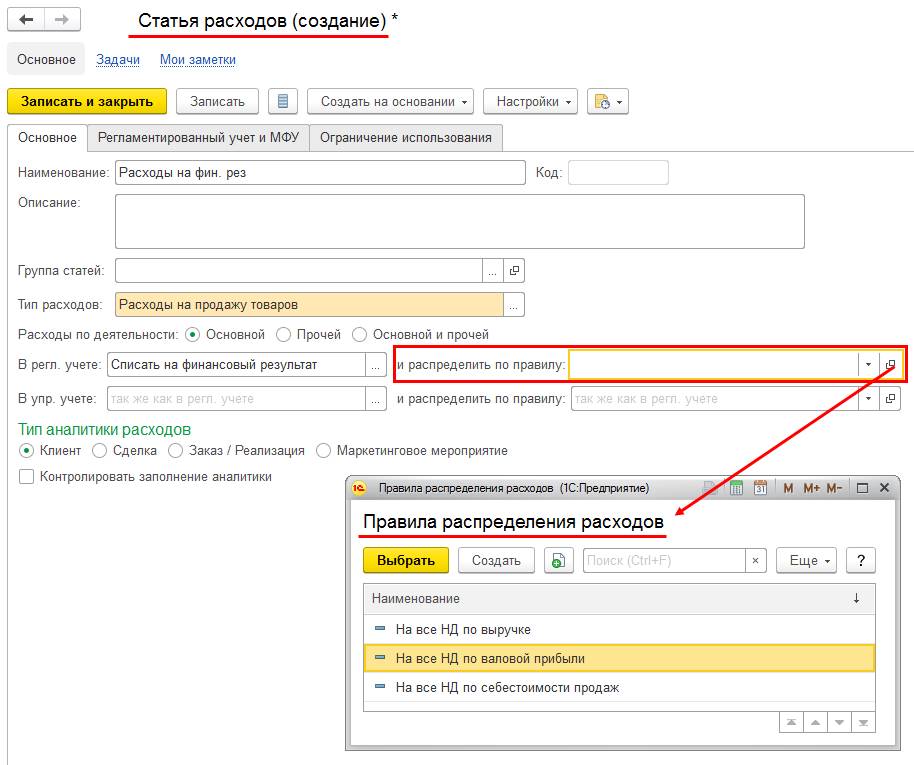Click the 1C logo icon in the rules window

pyautogui.click(x=359, y=488)
